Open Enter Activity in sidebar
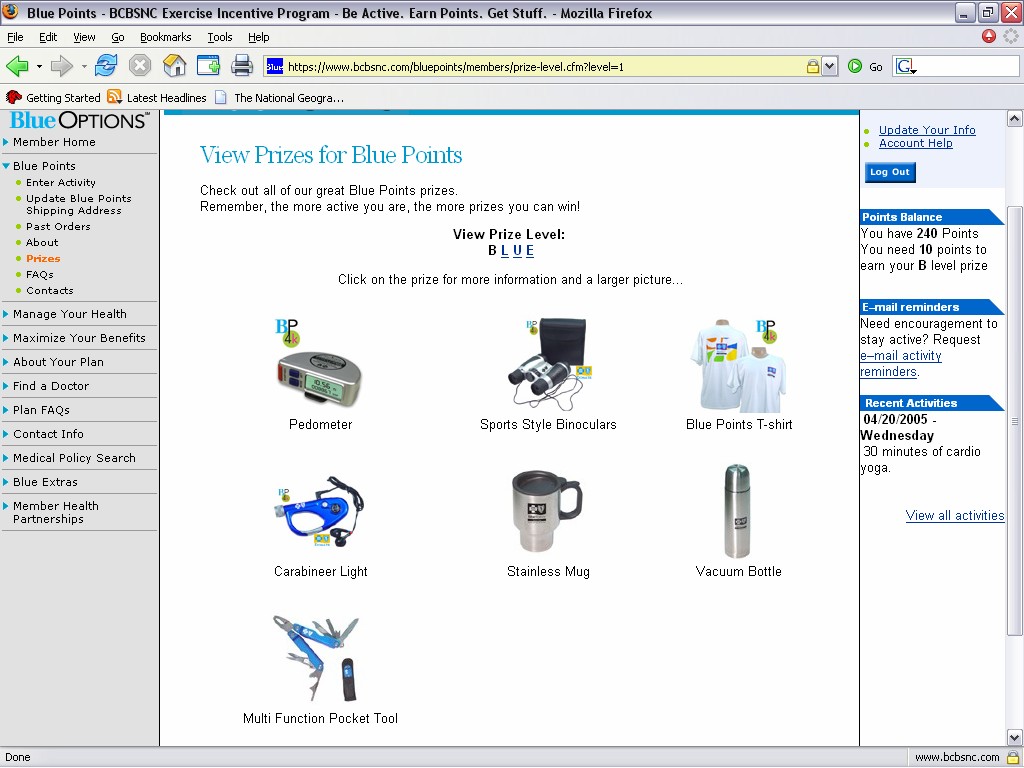The width and height of the screenshot is (1024, 768). coord(61,183)
